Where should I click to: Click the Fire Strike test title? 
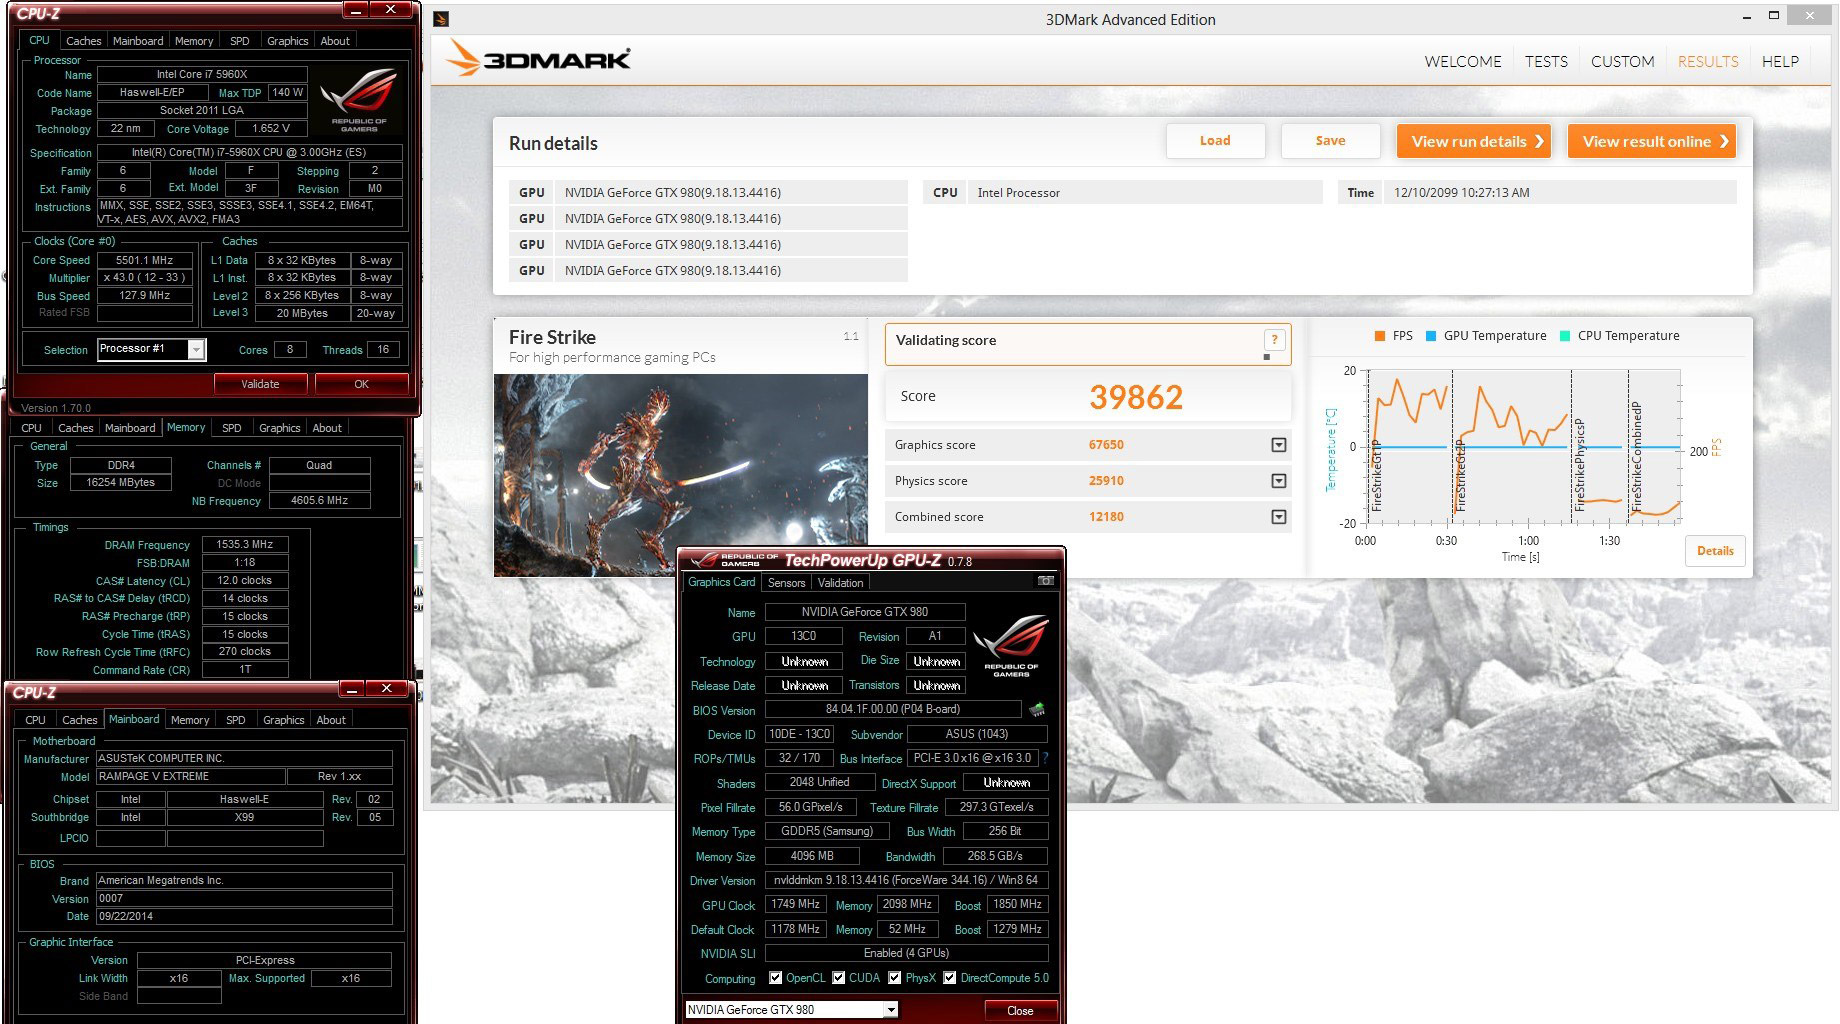pyautogui.click(x=552, y=338)
